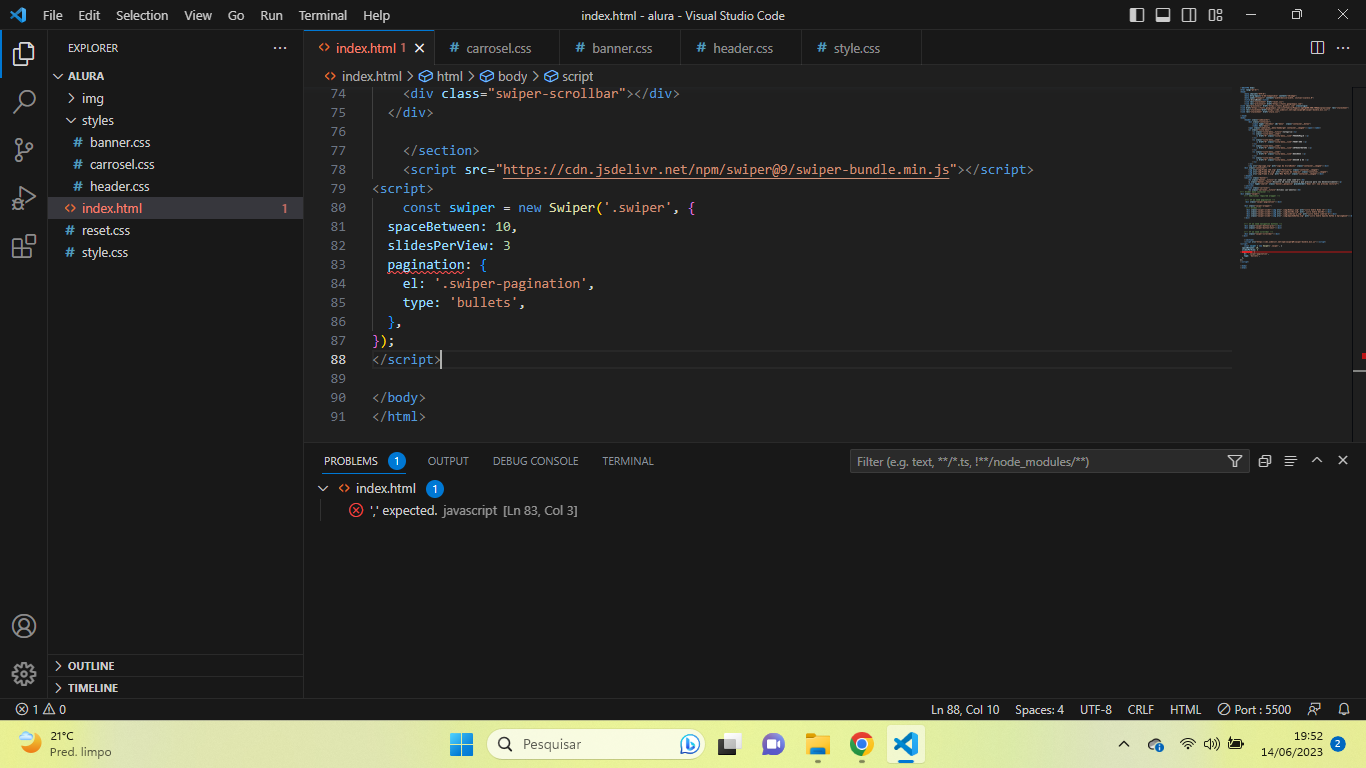This screenshot has height=768, width=1366.
Task: Close the bottom panel
Action: [x=1343, y=461]
